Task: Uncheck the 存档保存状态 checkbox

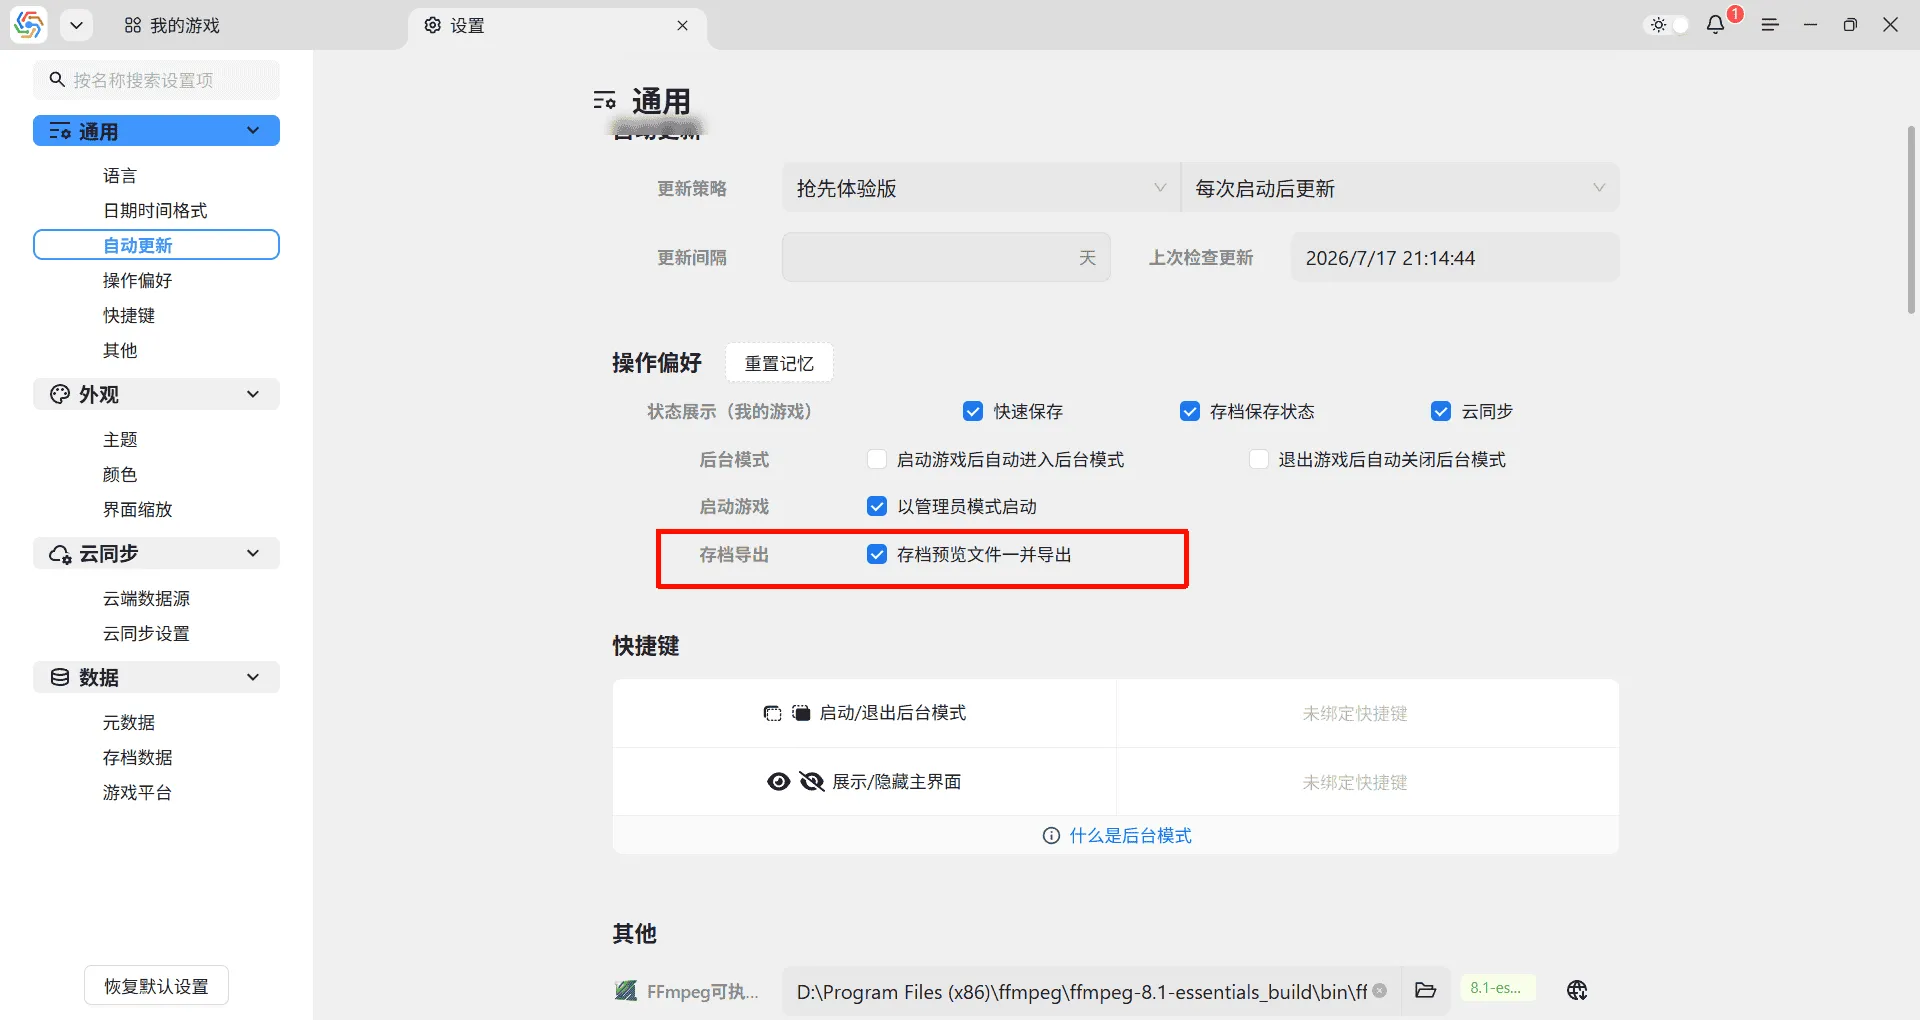Action: (x=1190, y=411)
